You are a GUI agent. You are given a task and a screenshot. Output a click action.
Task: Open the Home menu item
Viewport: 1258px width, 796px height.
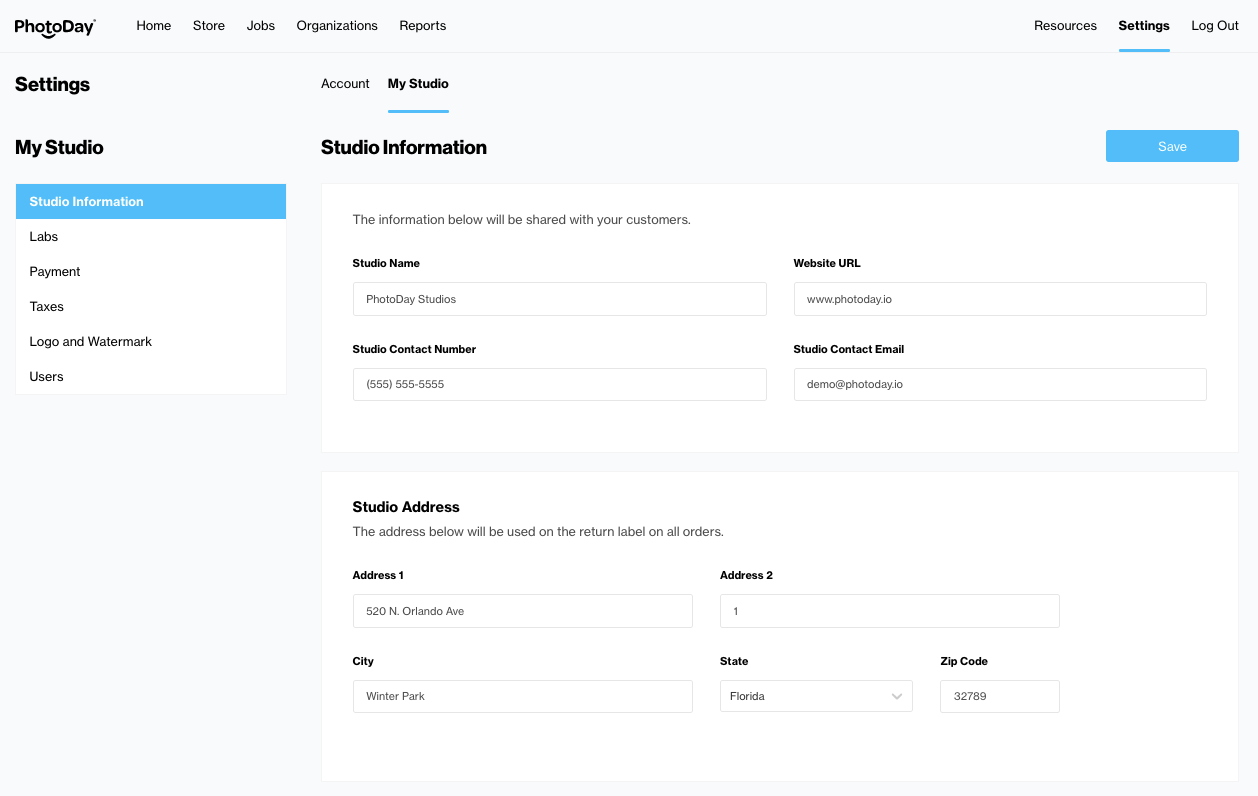pos(154,26)
